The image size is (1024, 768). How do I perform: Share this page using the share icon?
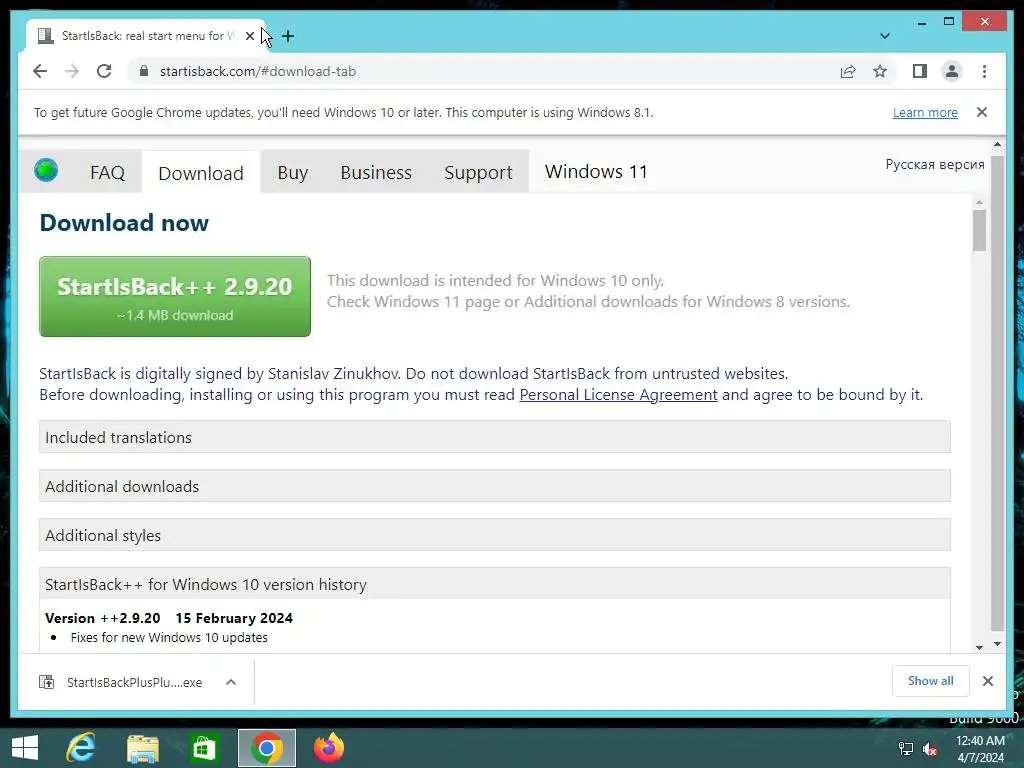pyautogui.click(x=848, y=71)
